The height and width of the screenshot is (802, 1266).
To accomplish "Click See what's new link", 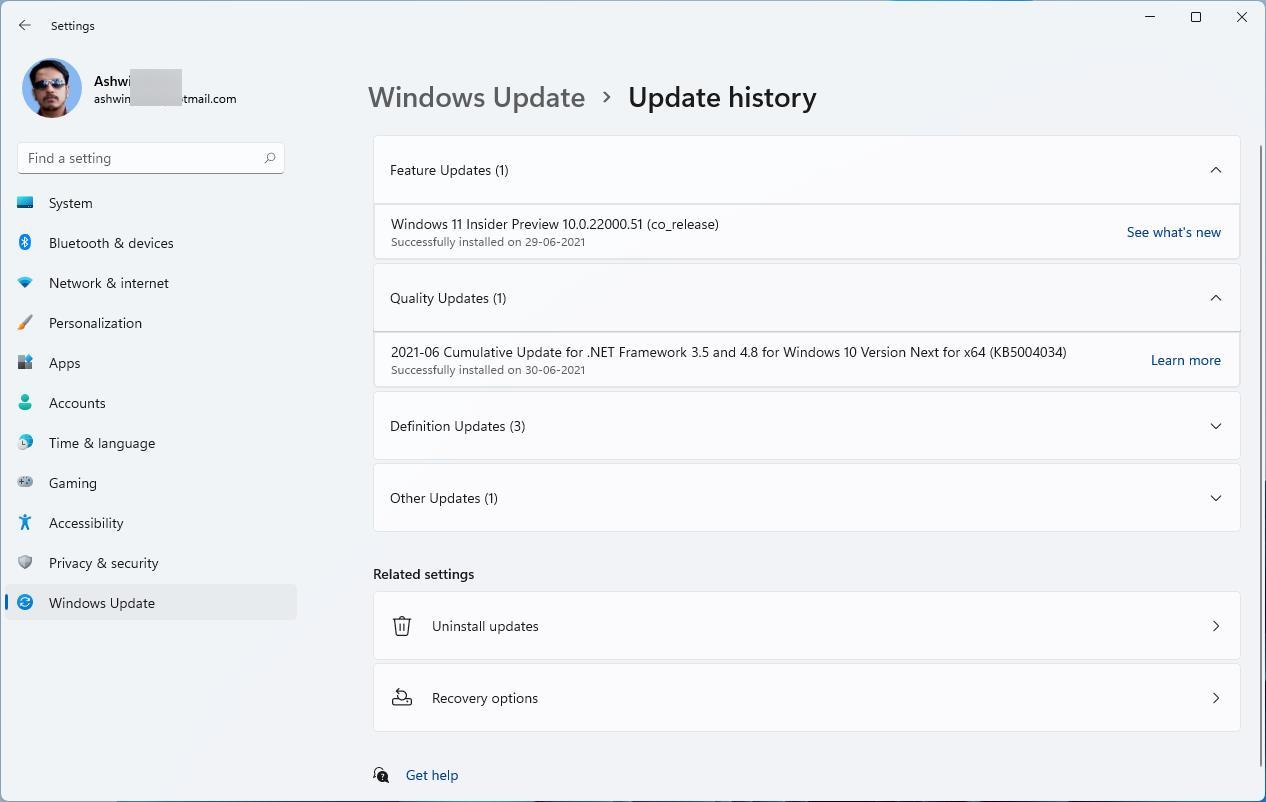I will [1173, 232].
